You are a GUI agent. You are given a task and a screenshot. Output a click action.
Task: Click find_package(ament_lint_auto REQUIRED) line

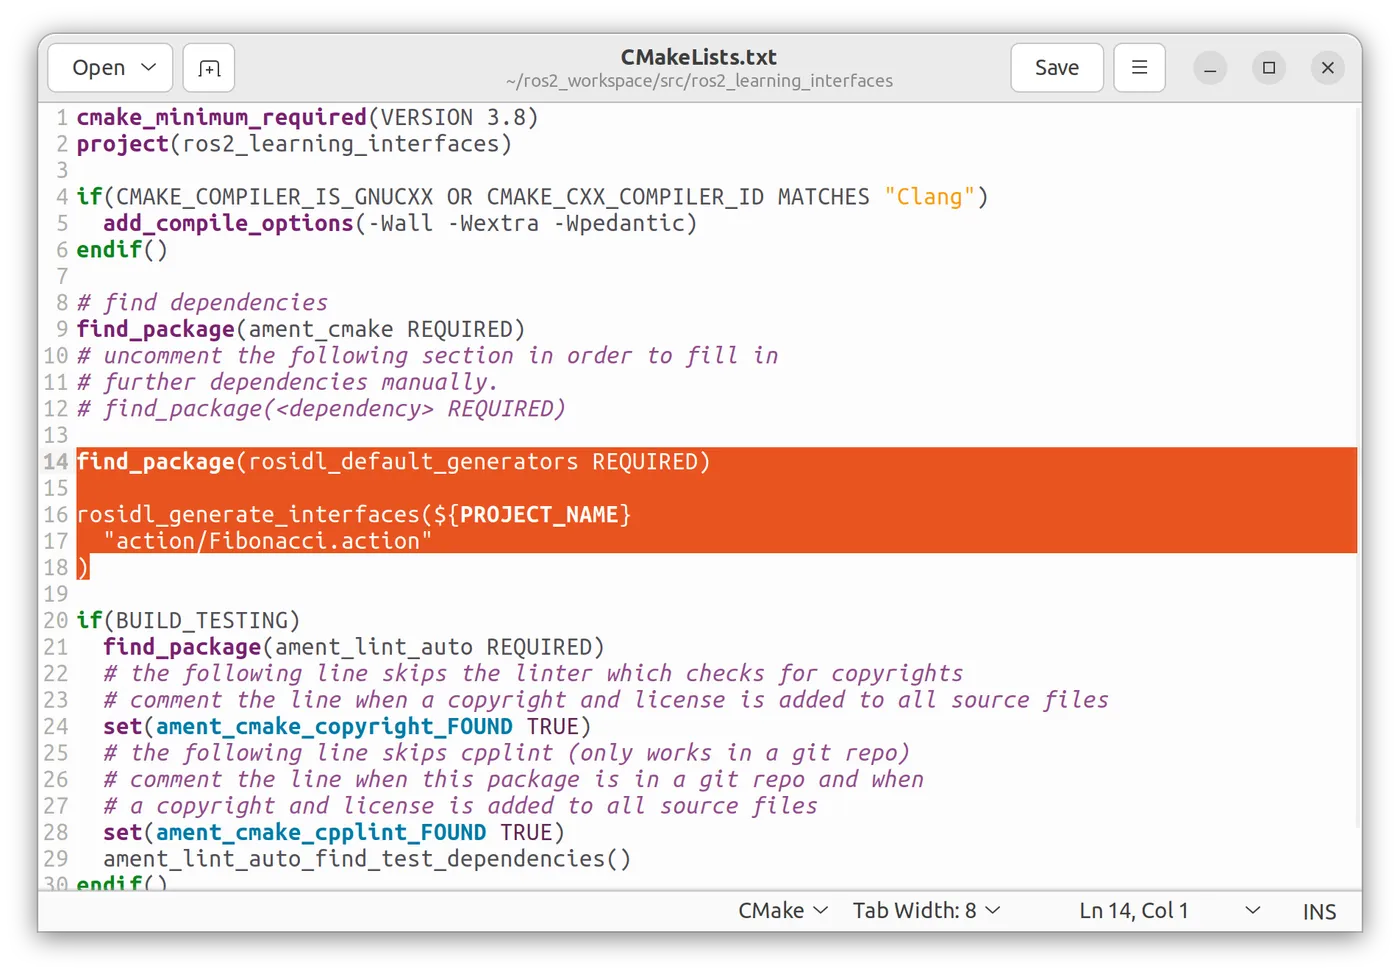[x=354, y=647]
